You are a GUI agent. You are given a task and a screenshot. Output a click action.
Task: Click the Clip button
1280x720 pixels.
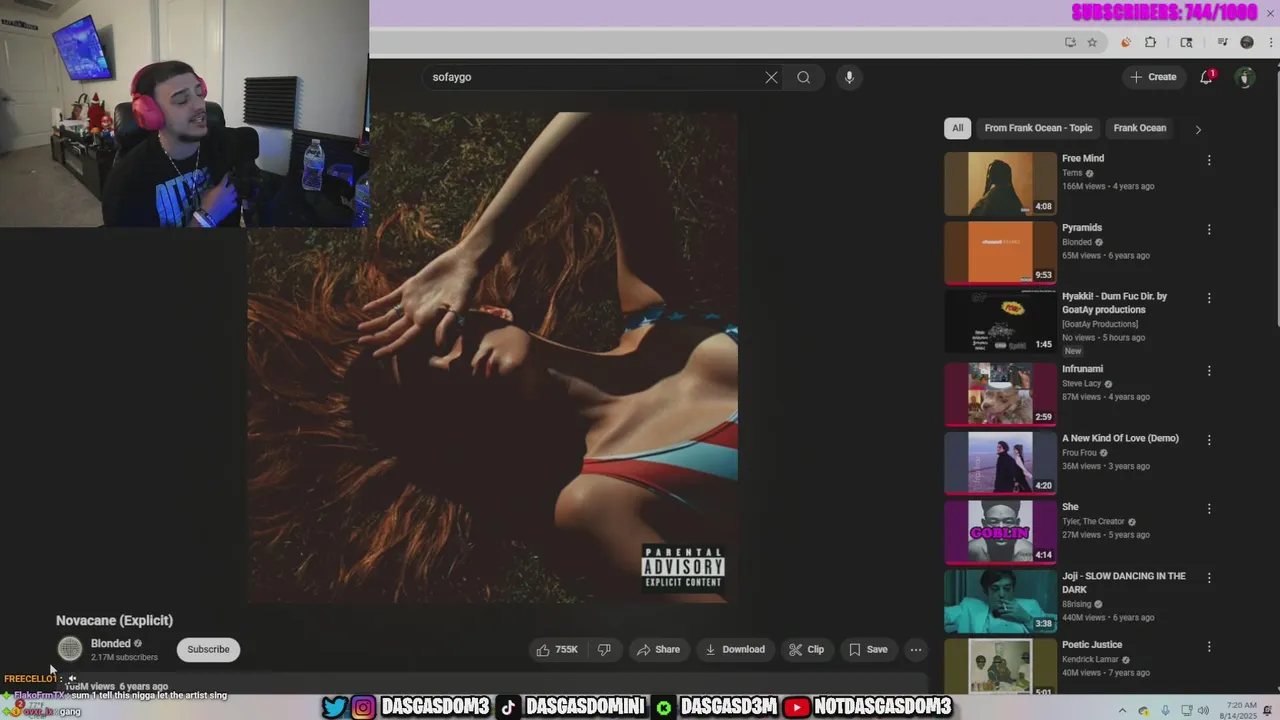click(806, 650)
